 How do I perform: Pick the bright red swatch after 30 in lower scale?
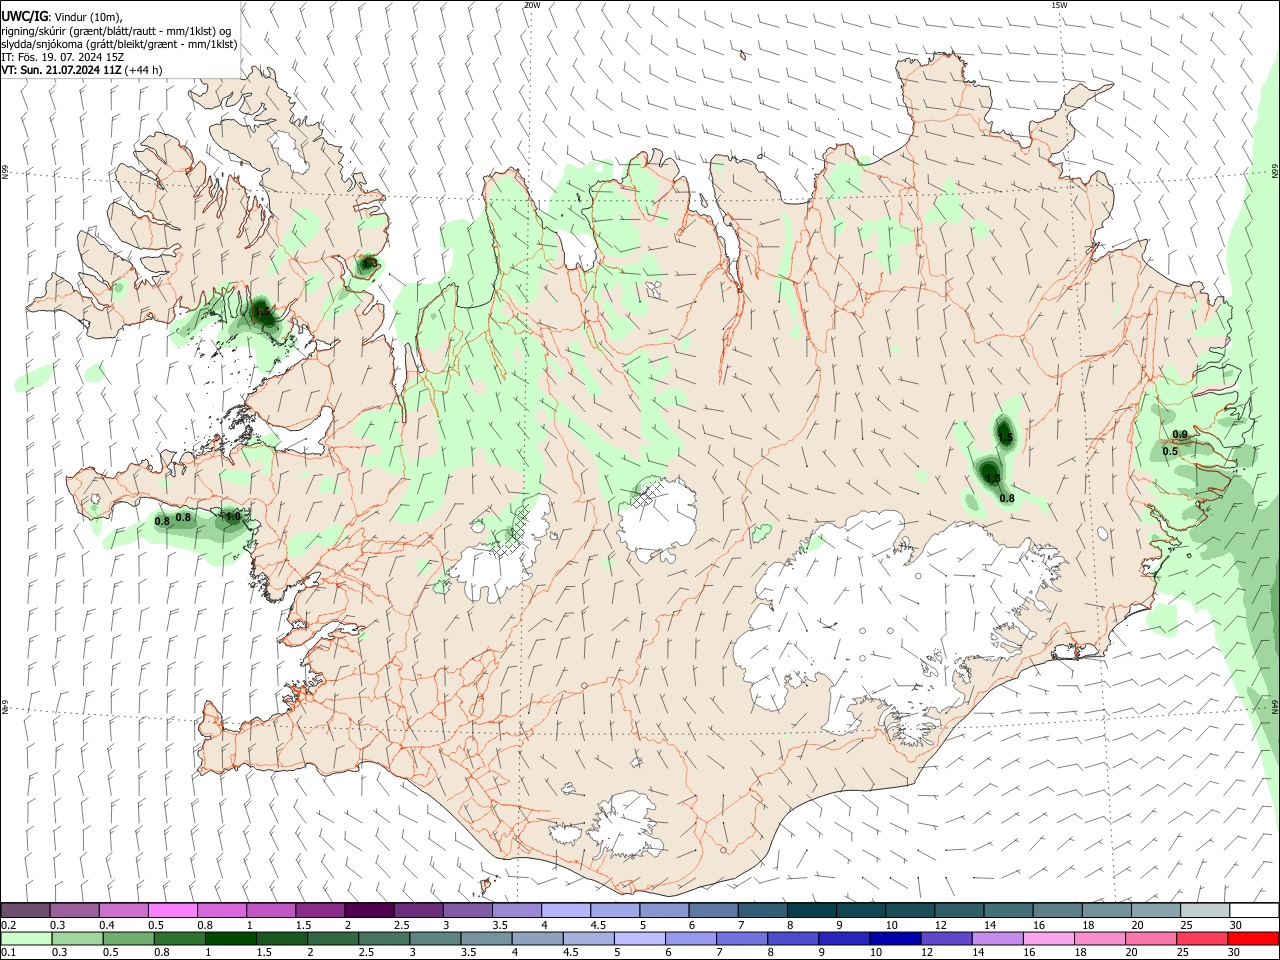(1254, 939)
